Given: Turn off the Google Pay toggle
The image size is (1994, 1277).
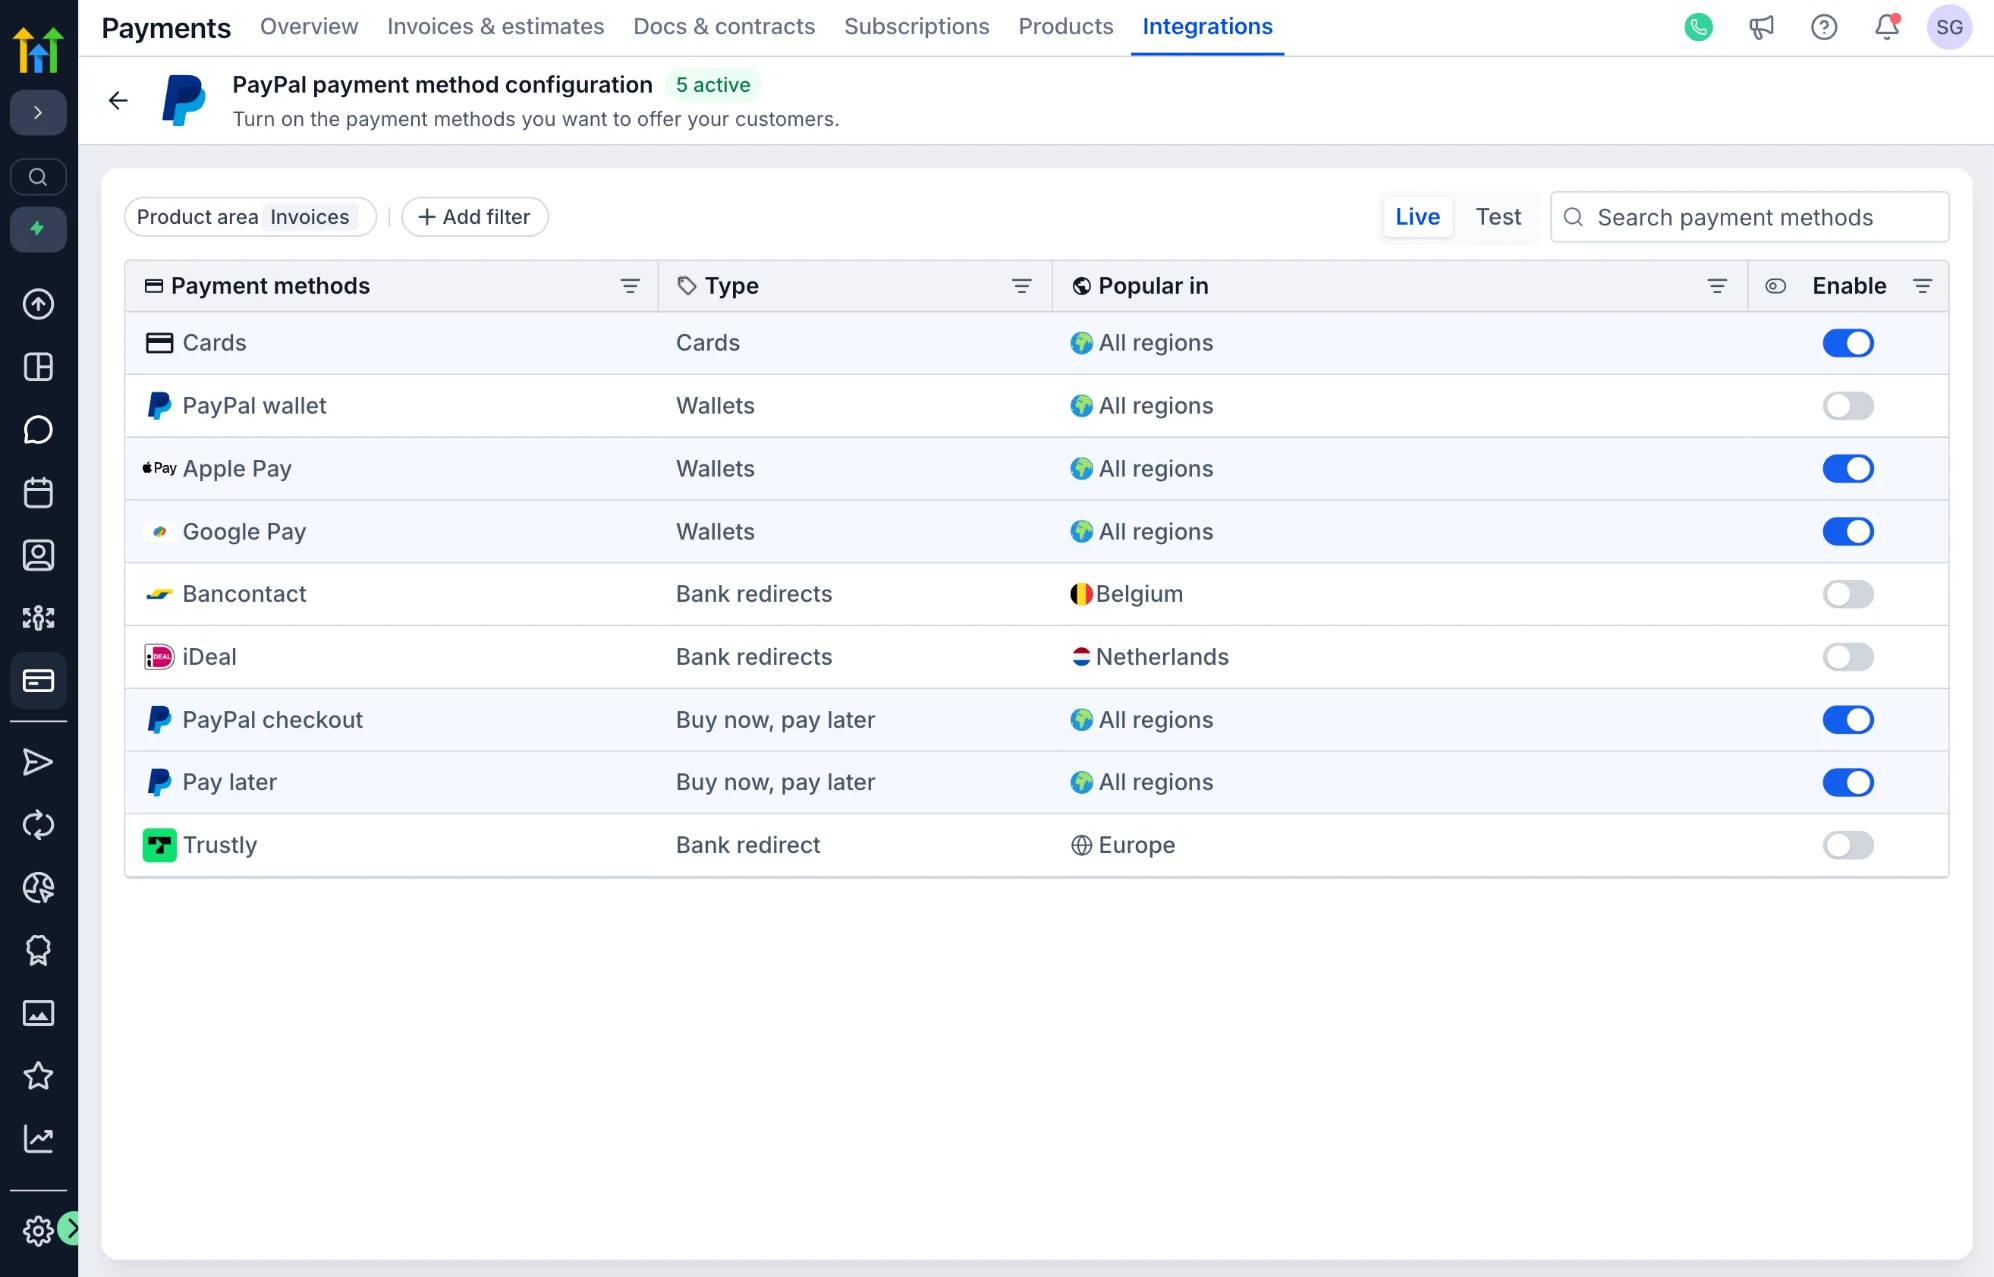Looking at the screenshot, I should (1848, 532).
